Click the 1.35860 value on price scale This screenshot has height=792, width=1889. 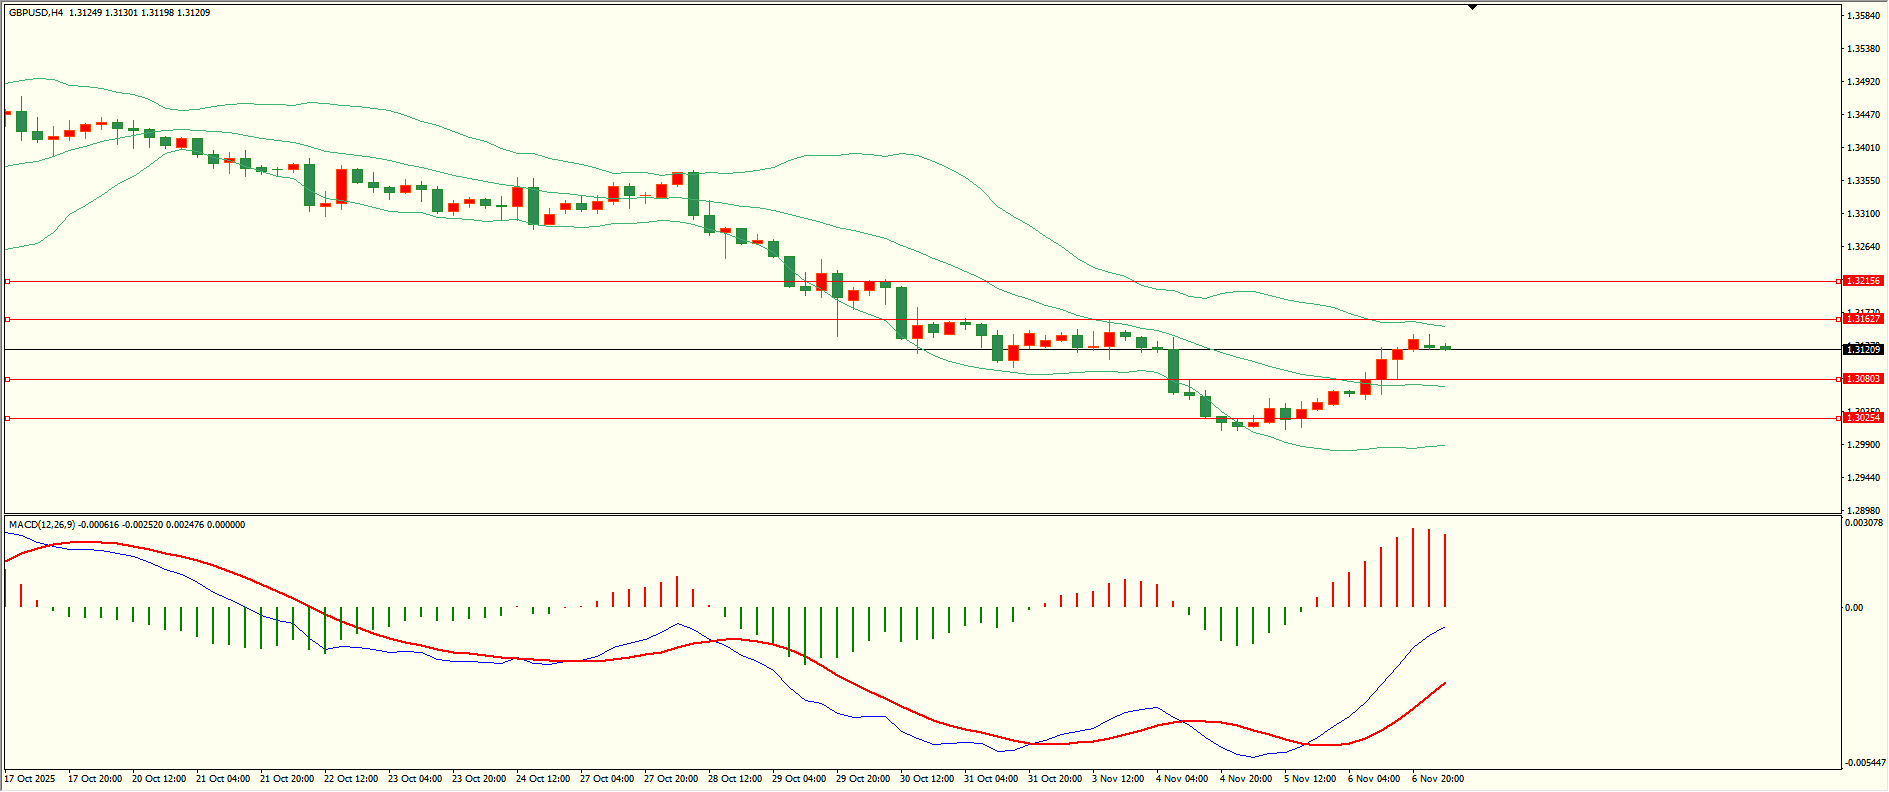point(1862,16)
